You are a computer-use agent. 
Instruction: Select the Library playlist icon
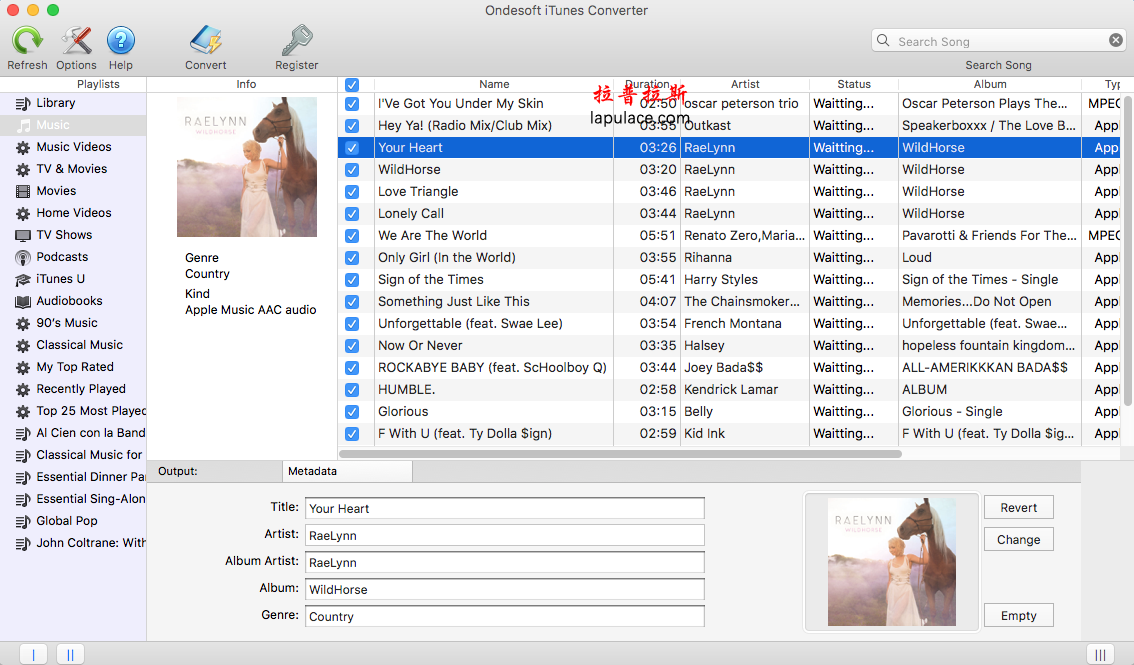point(23,103)
